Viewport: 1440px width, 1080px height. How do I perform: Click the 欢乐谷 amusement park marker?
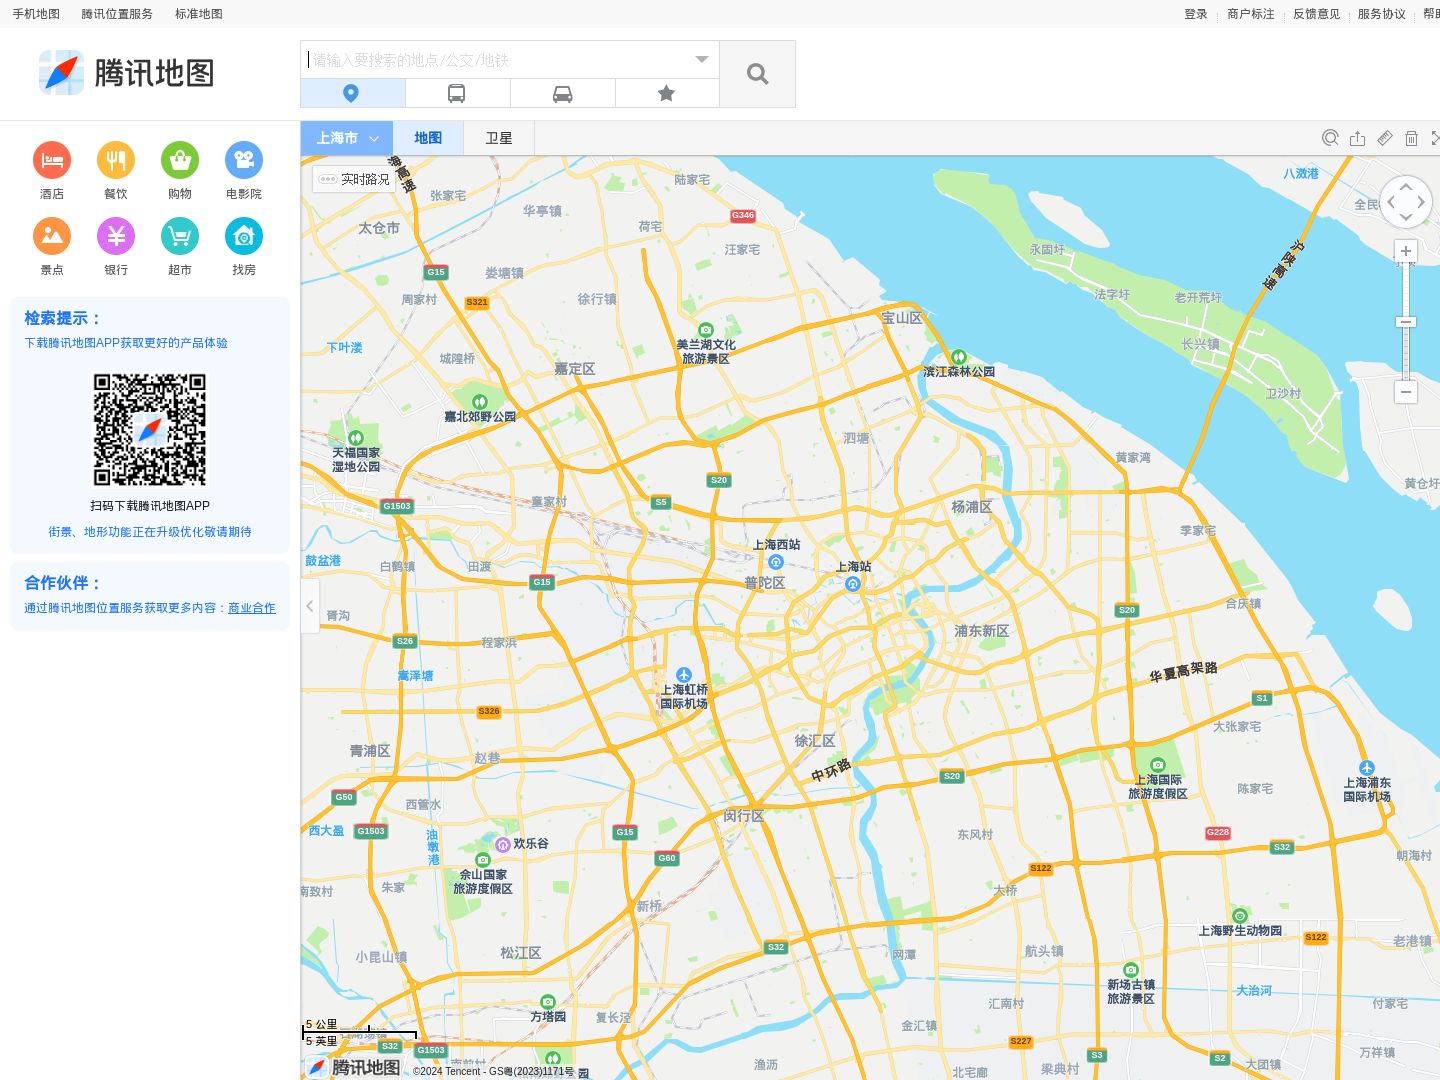point(503,844)
